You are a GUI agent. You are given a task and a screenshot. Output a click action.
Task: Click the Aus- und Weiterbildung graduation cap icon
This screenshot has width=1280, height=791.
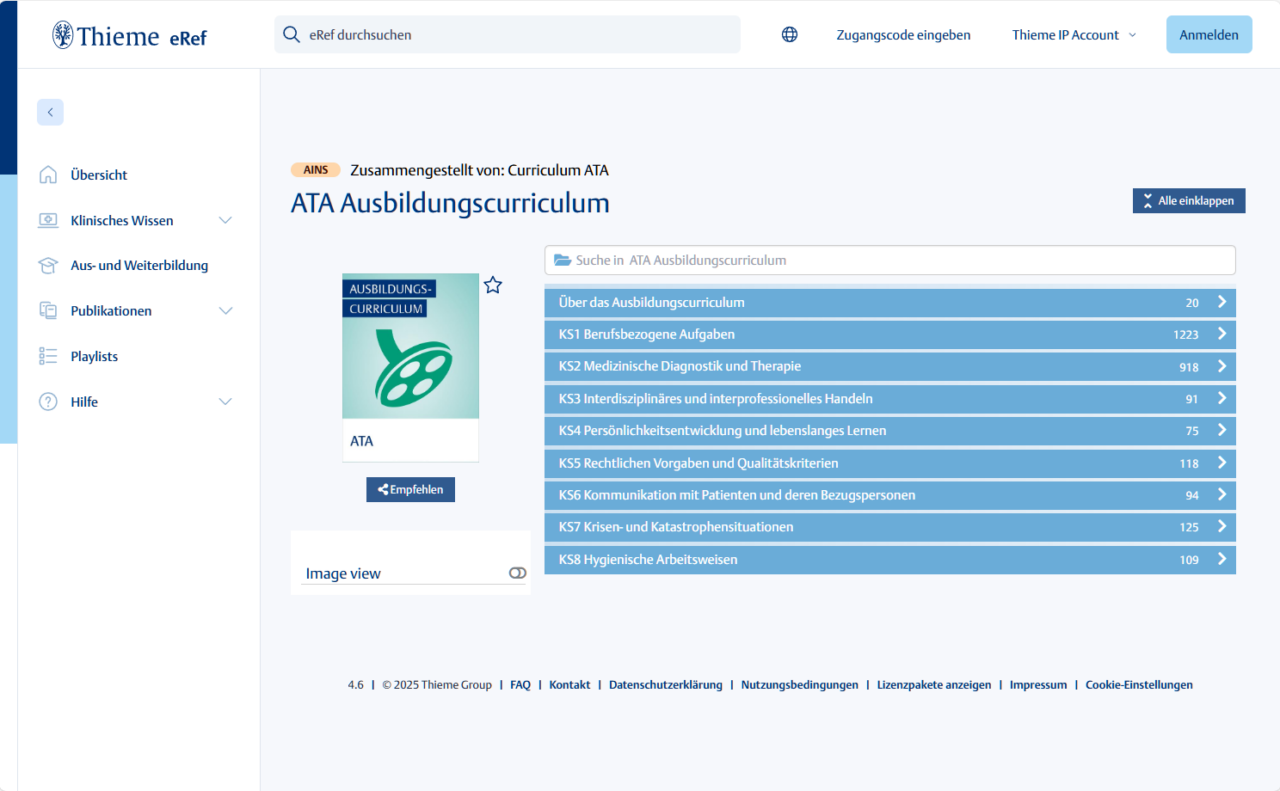(x=49, y=265)
